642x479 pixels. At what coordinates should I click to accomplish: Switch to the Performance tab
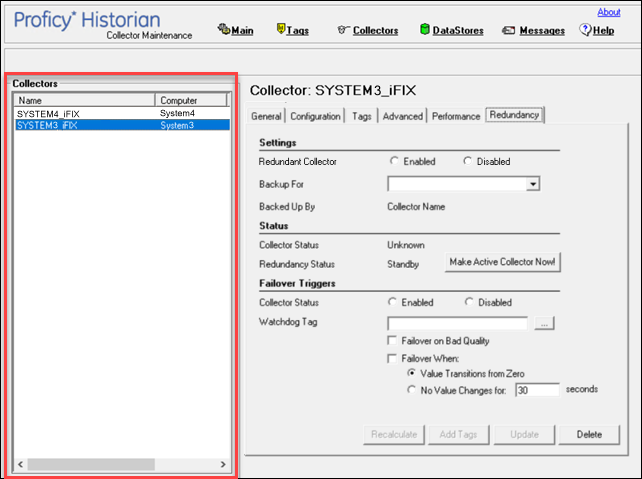coord(456,116)
